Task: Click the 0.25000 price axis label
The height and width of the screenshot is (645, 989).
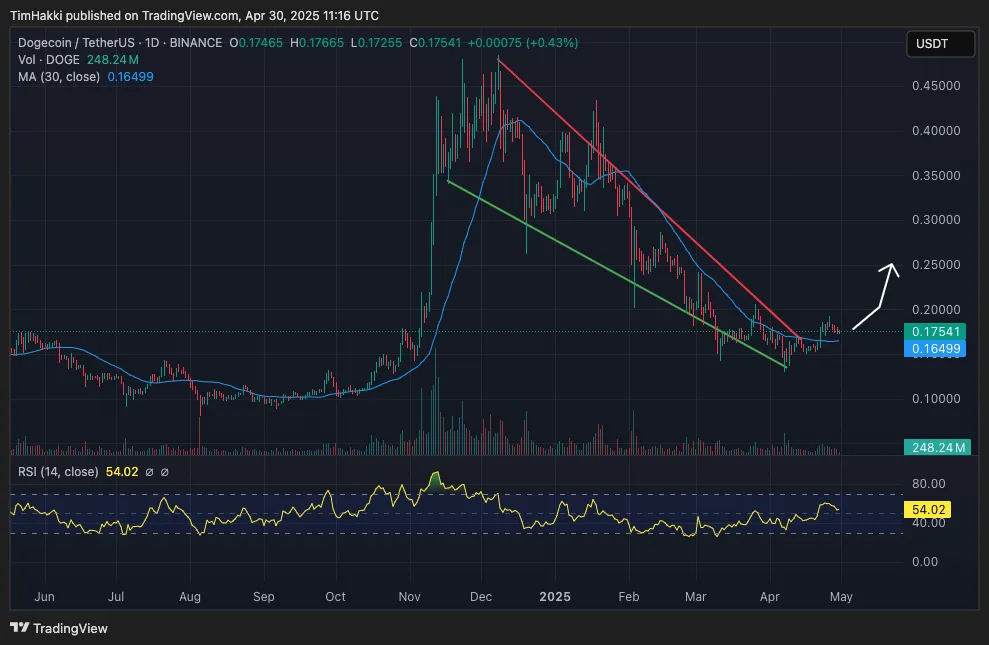Action: (937, 265)
